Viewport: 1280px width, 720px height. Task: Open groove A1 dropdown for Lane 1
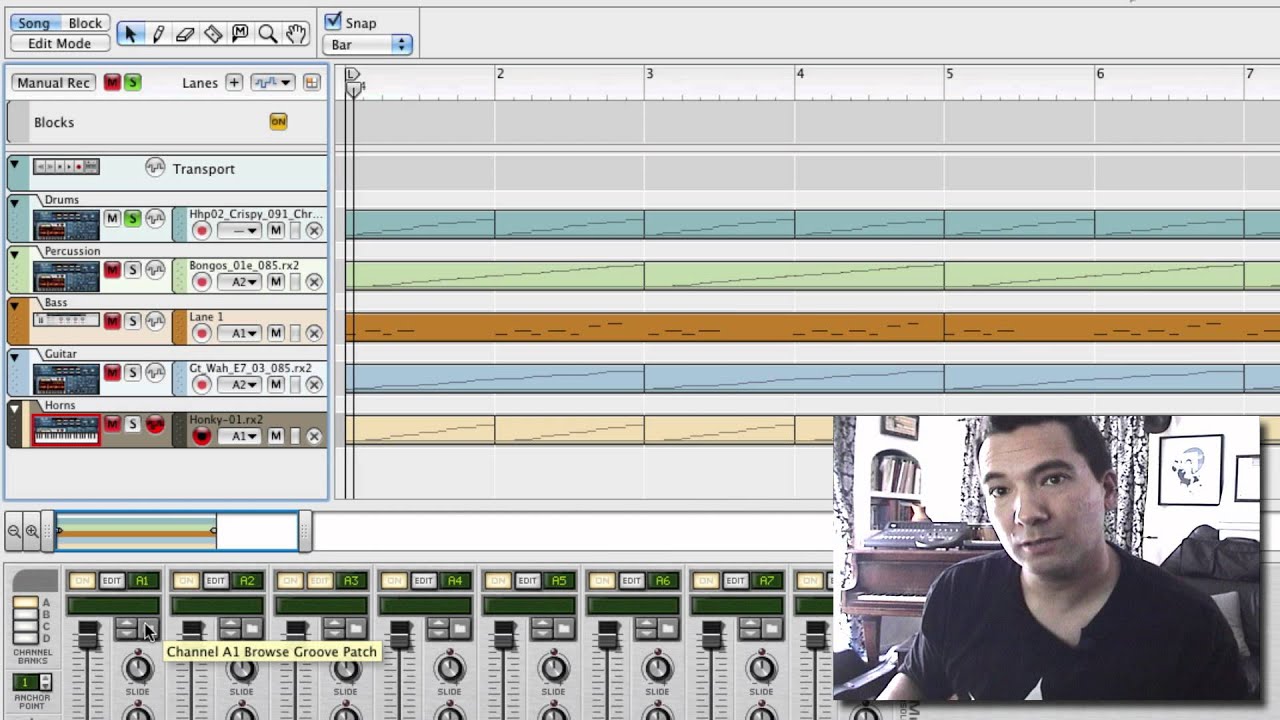239,333
